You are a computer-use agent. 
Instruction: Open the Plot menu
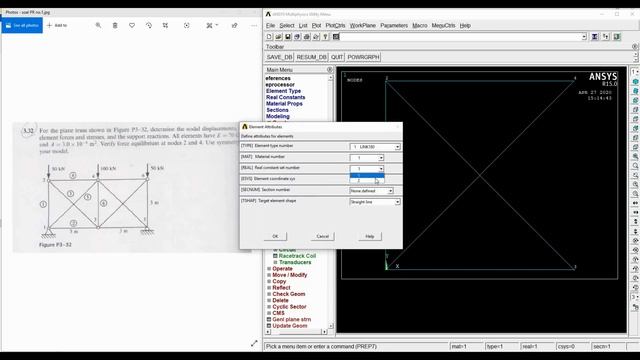[316, 25]
